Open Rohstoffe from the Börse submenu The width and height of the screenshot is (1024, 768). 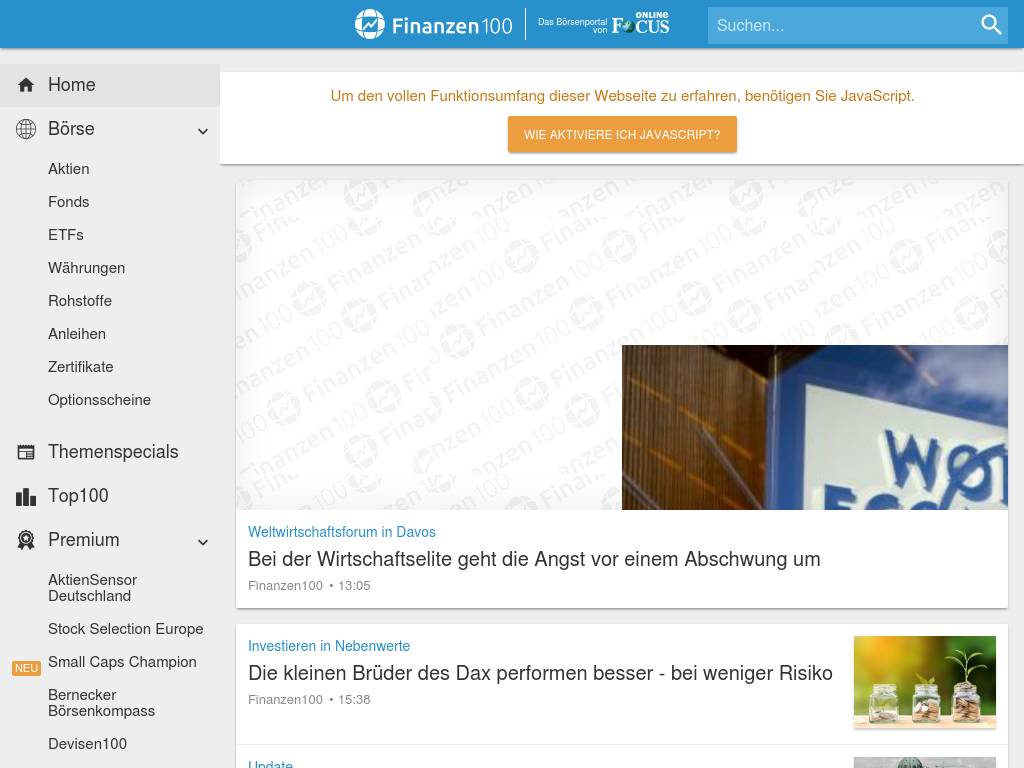pos(80,301)
